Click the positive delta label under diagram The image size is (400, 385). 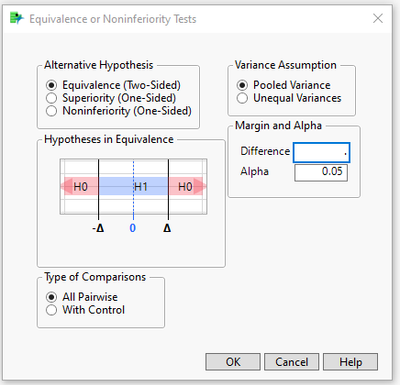tap(167, 229)
